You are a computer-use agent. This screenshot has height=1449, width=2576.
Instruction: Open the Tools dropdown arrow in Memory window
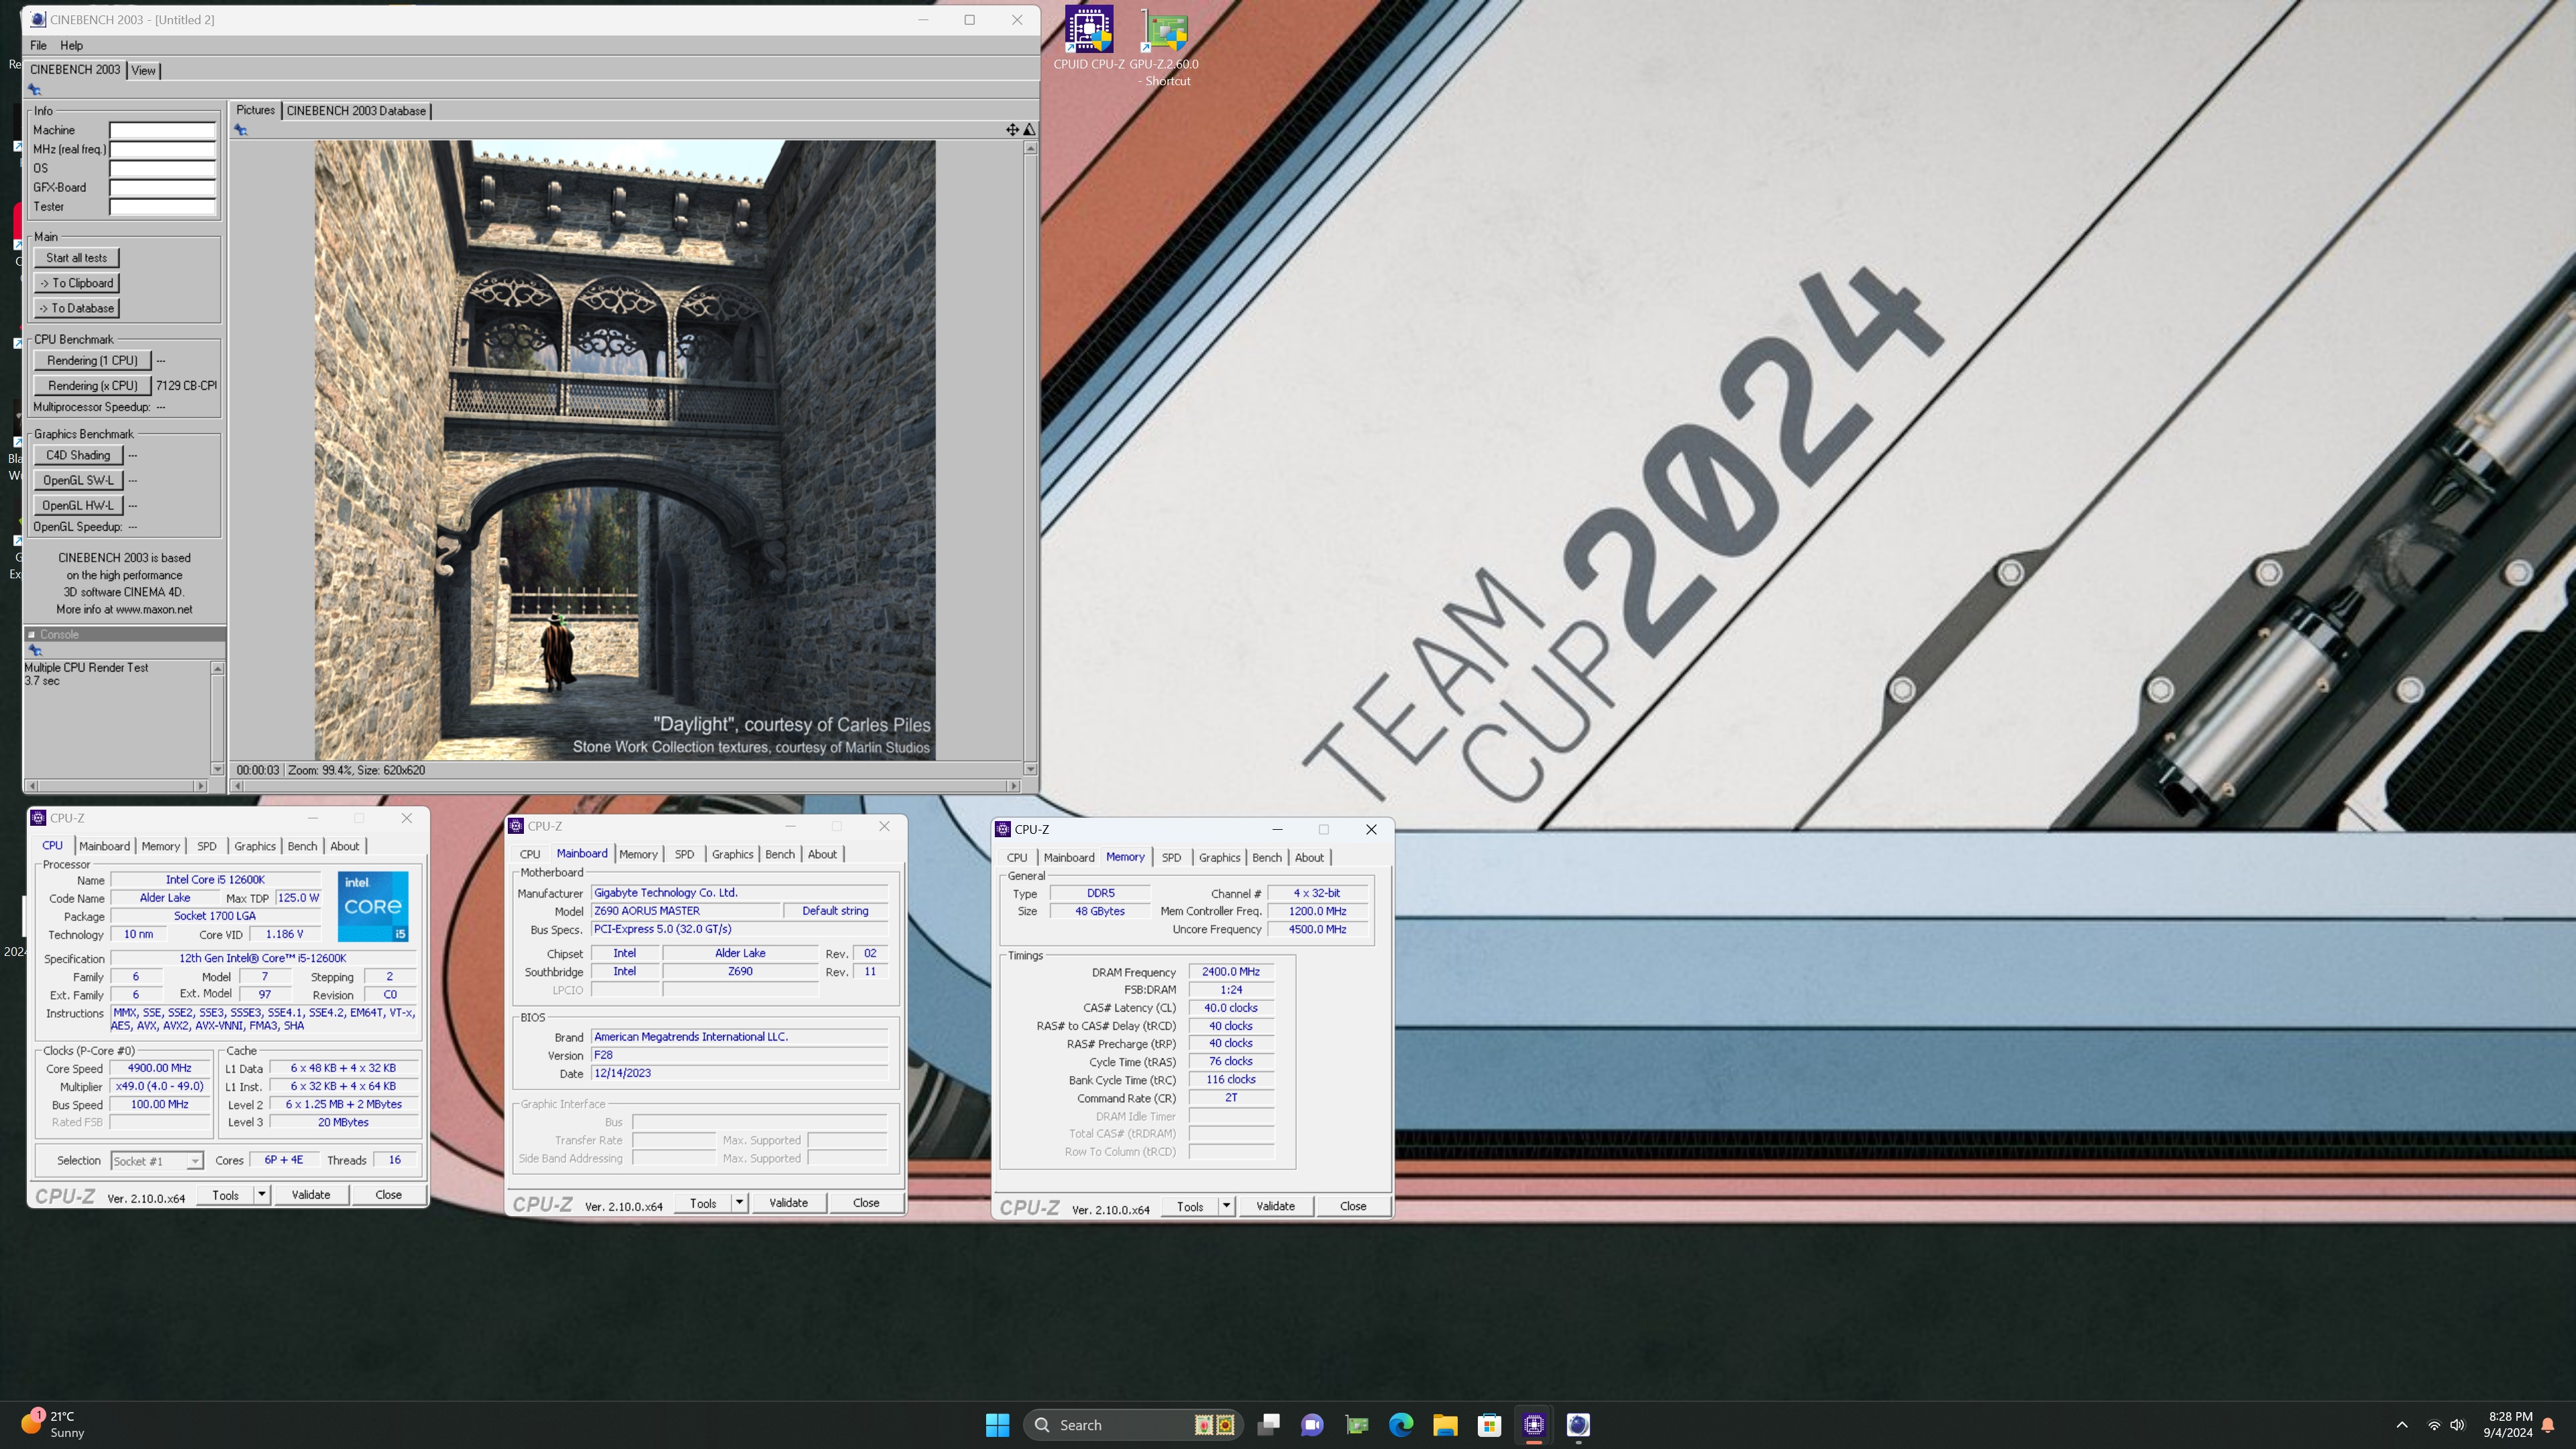point(1226,1206)
